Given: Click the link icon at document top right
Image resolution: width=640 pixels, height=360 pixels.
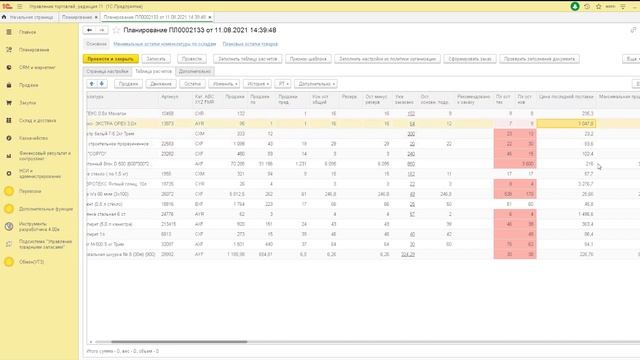Looking at the screenshot, I should [x=633, y=30].
